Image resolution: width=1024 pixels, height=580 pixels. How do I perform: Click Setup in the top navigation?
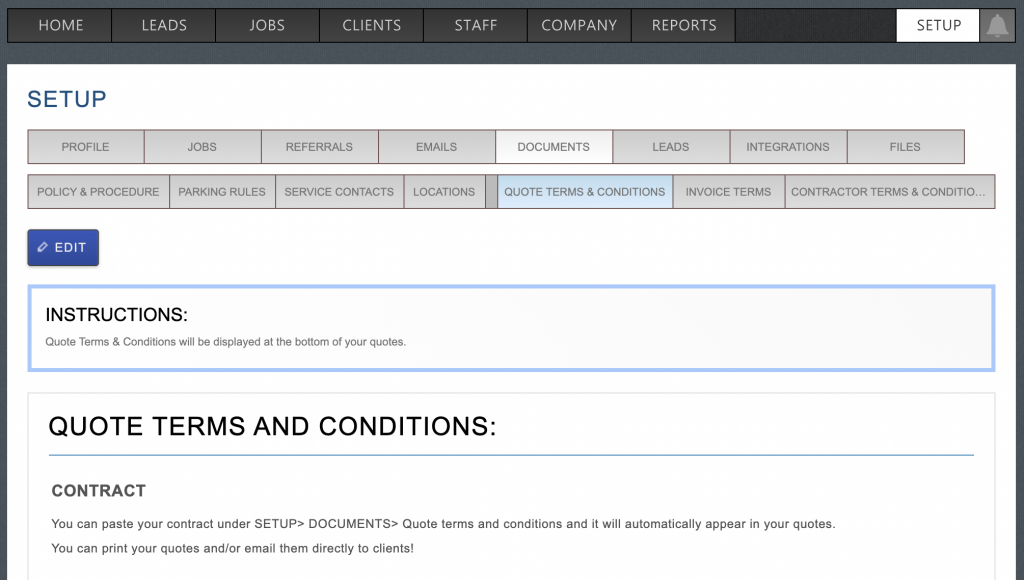tap(938, 26)
